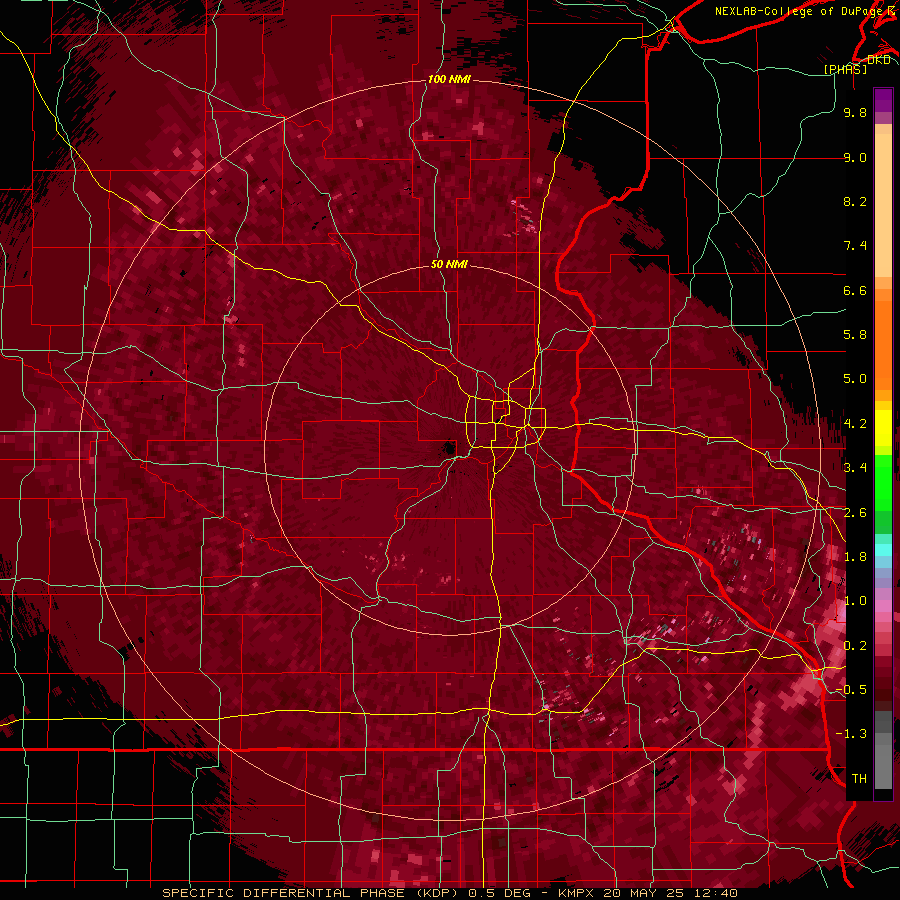The width and height of the screenshot is (900, 900).
Task: Click the black radar site dot at center
Action: 449,449
